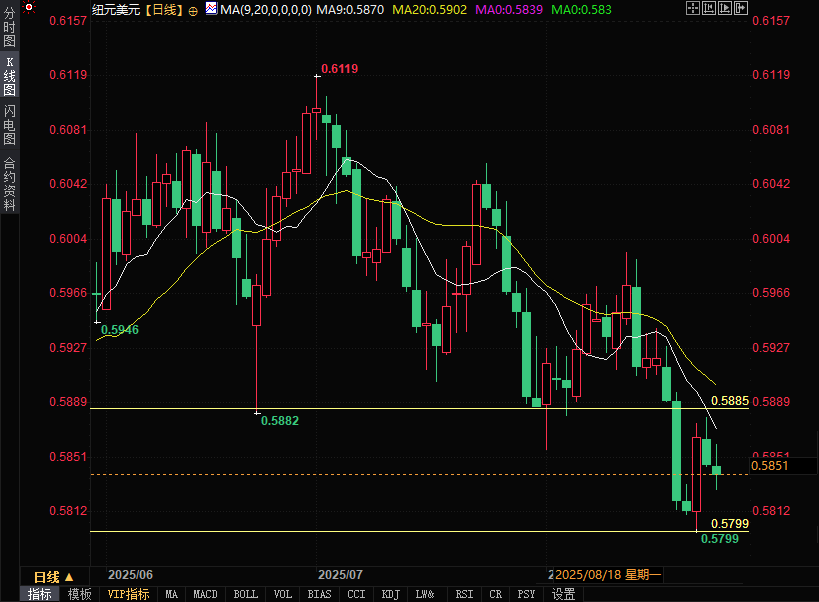
Task: Click the right axis 0.5927 price label
Action: coord(771,347)
